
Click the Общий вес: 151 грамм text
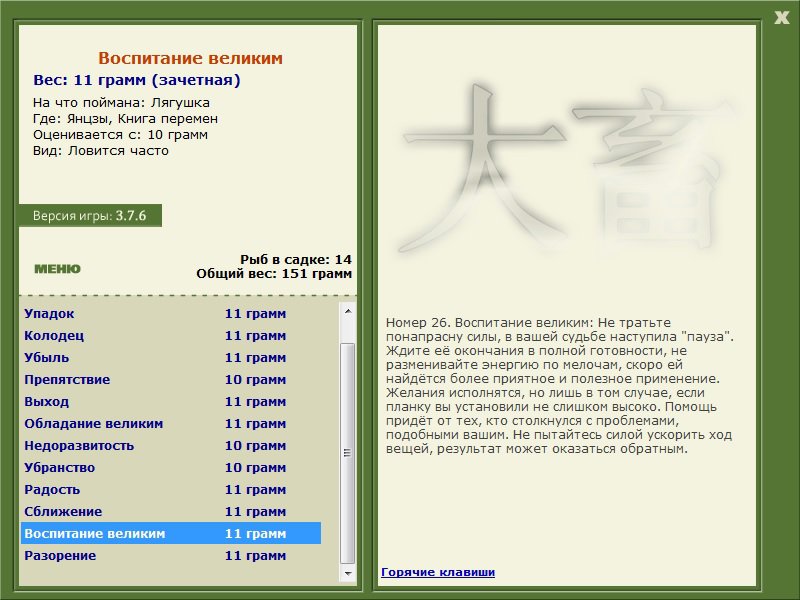click(274, 273)
